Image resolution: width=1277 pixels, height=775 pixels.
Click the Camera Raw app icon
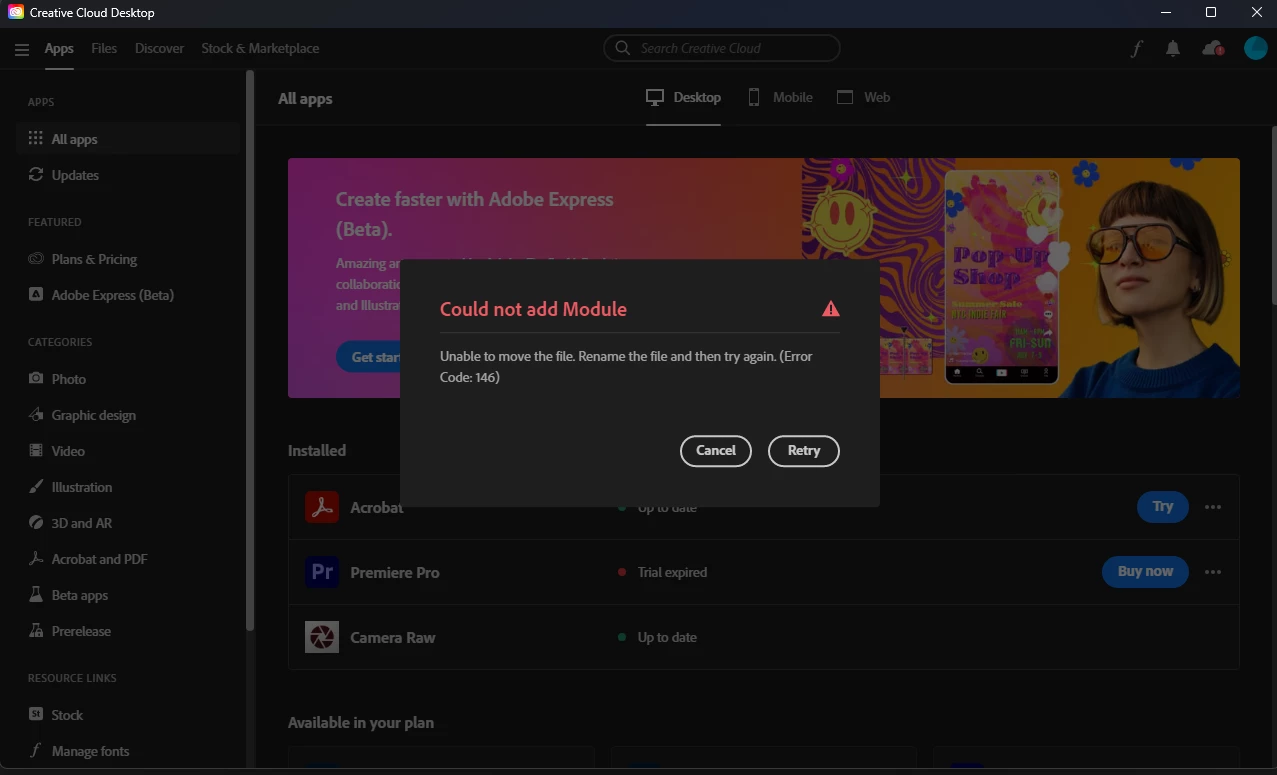pyautogui.click(x=322, y=637)
